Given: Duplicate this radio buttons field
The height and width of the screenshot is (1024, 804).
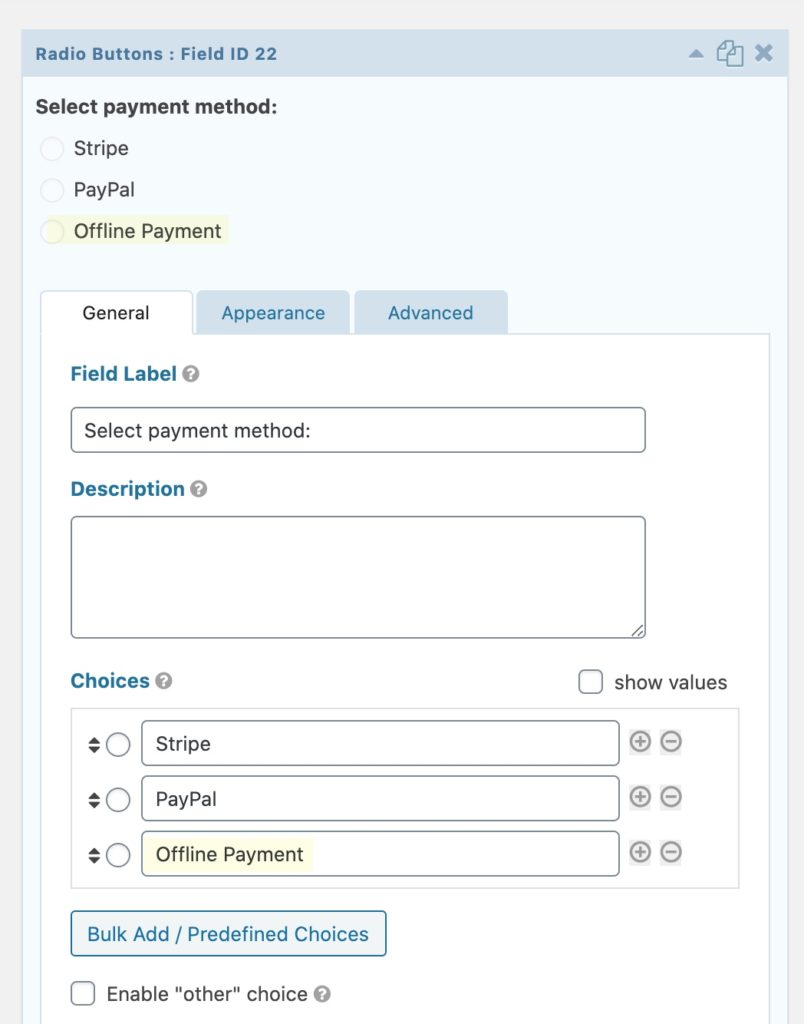Looking at the screenshot, I should click(x=730, y=53).
